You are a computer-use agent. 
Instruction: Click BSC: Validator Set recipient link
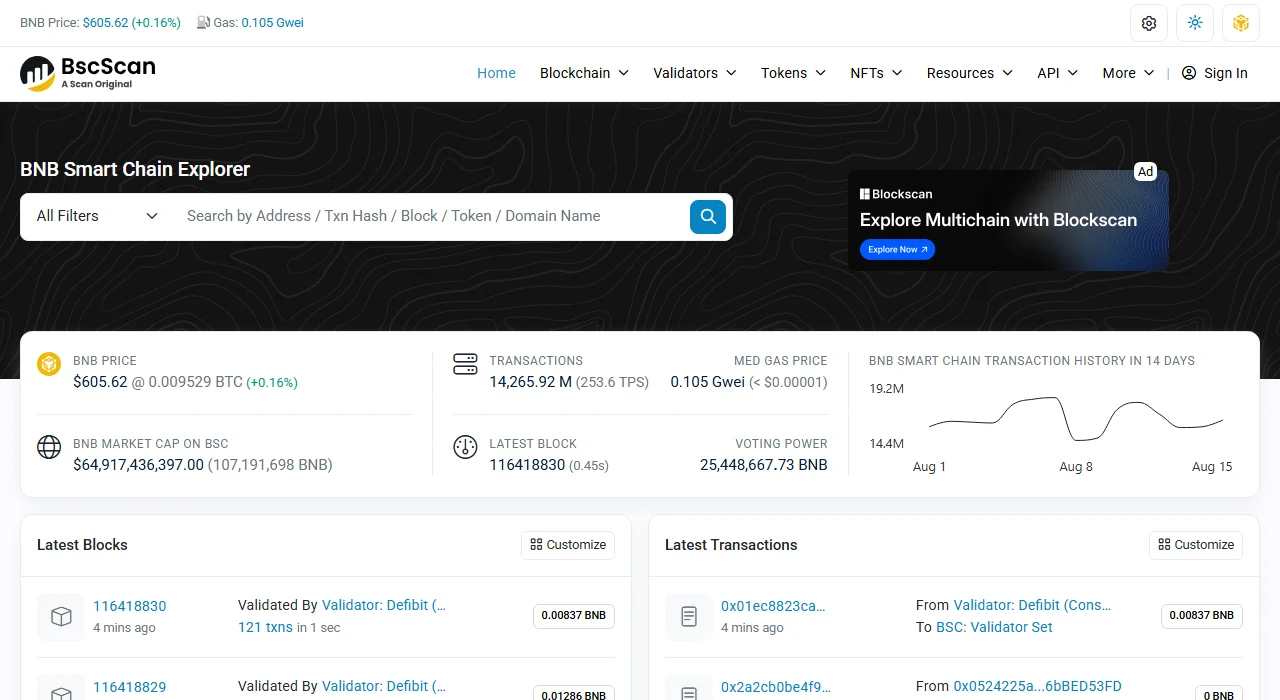click(994, 627)
